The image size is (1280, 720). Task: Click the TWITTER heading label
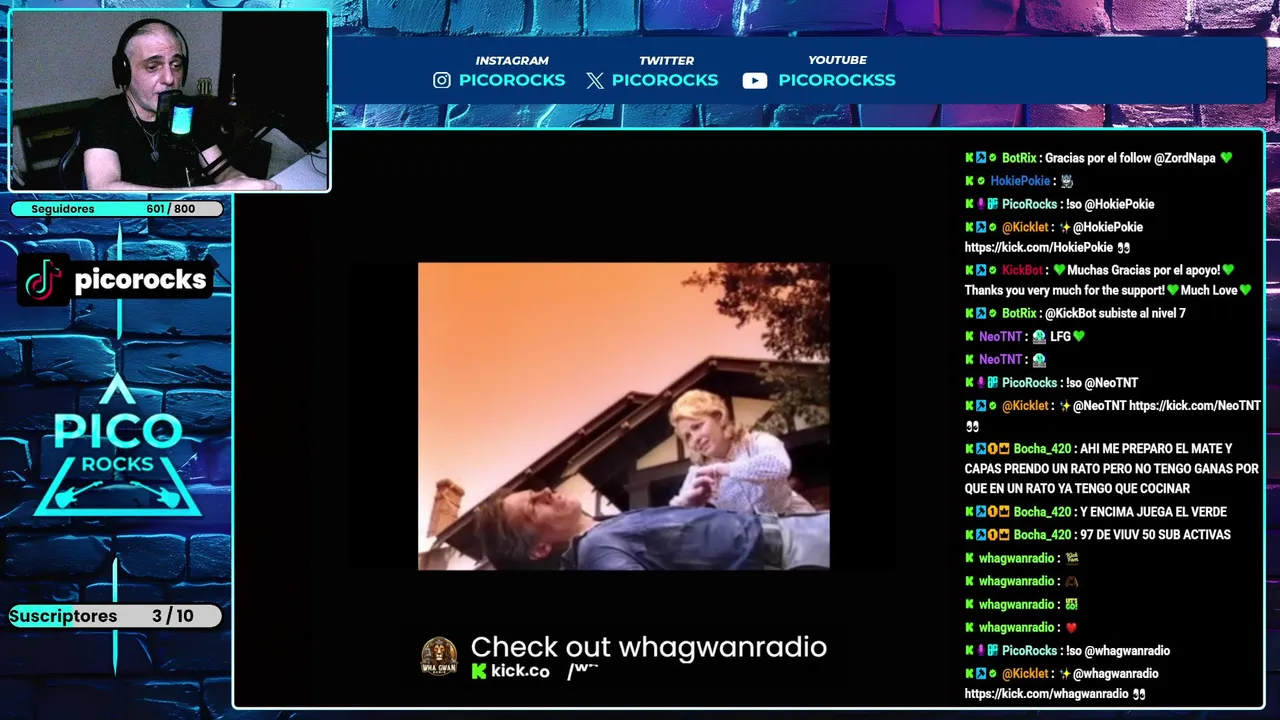(x=666, y=60)
